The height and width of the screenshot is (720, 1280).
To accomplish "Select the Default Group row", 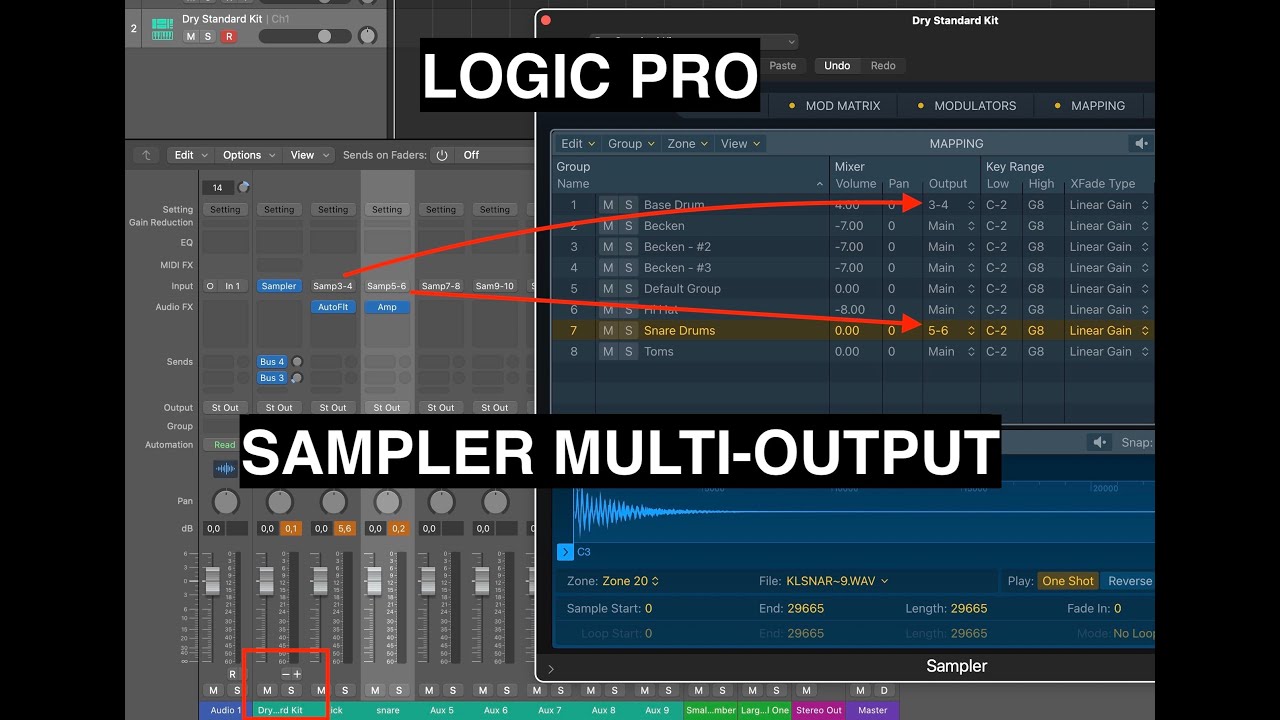I will pos(852,289).
